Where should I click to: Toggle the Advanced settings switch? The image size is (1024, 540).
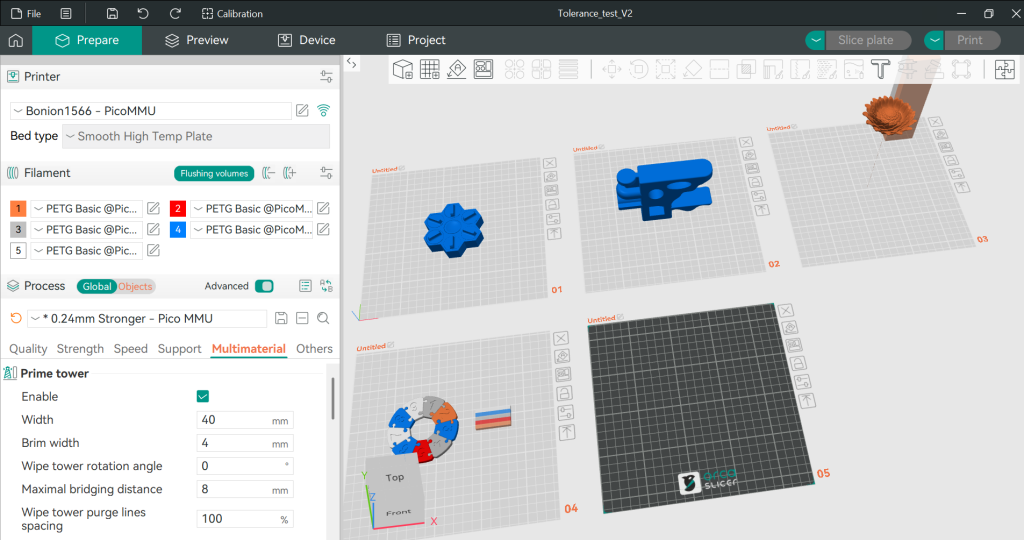point(264,286)
